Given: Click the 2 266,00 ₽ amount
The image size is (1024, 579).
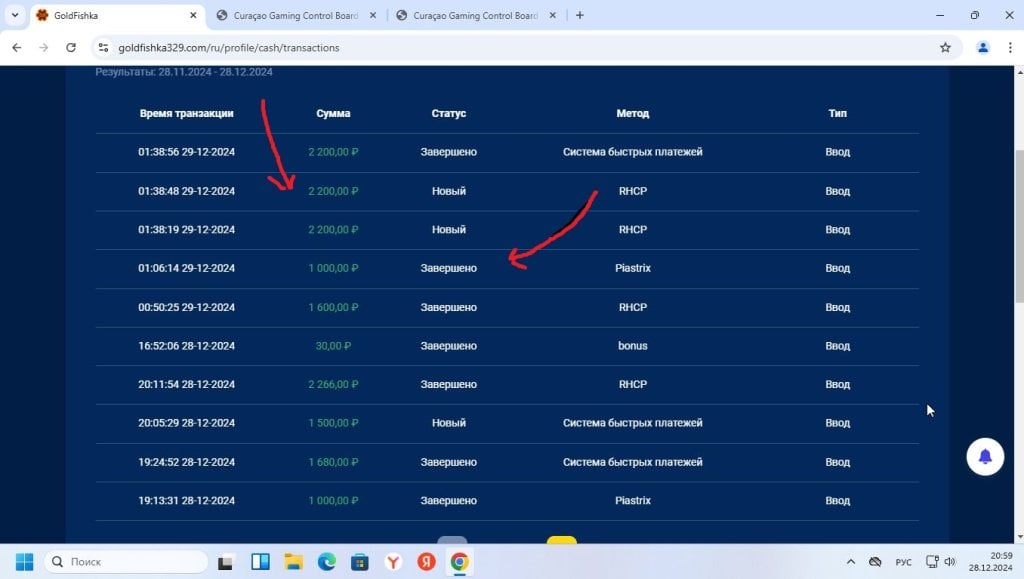Looking at the screenshot, I should click(333, 384).
